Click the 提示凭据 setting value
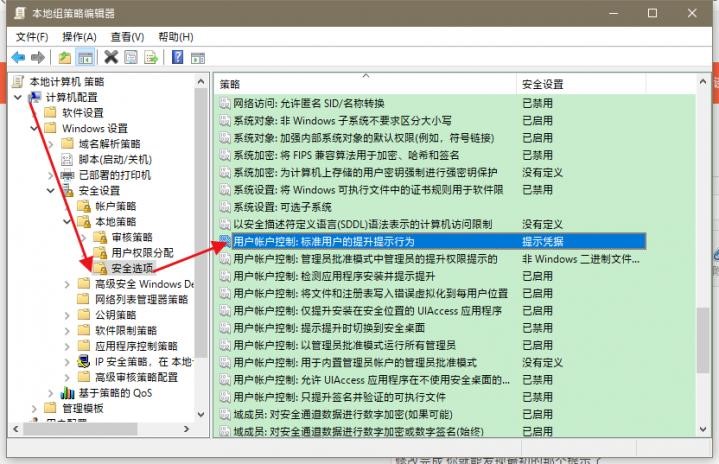Viewport: 719px width, 464px height. [x=543, y=242]
